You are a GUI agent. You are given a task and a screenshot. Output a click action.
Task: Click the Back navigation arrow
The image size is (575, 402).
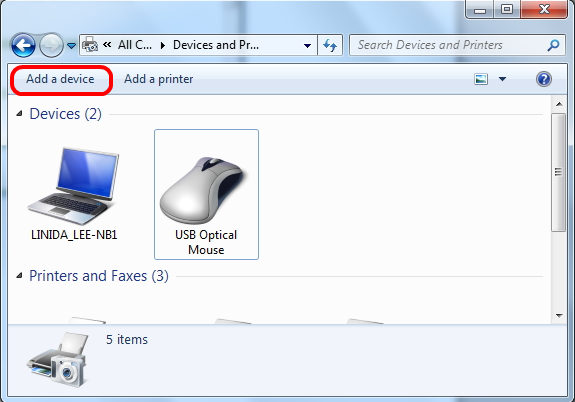(x=23, y=45)
